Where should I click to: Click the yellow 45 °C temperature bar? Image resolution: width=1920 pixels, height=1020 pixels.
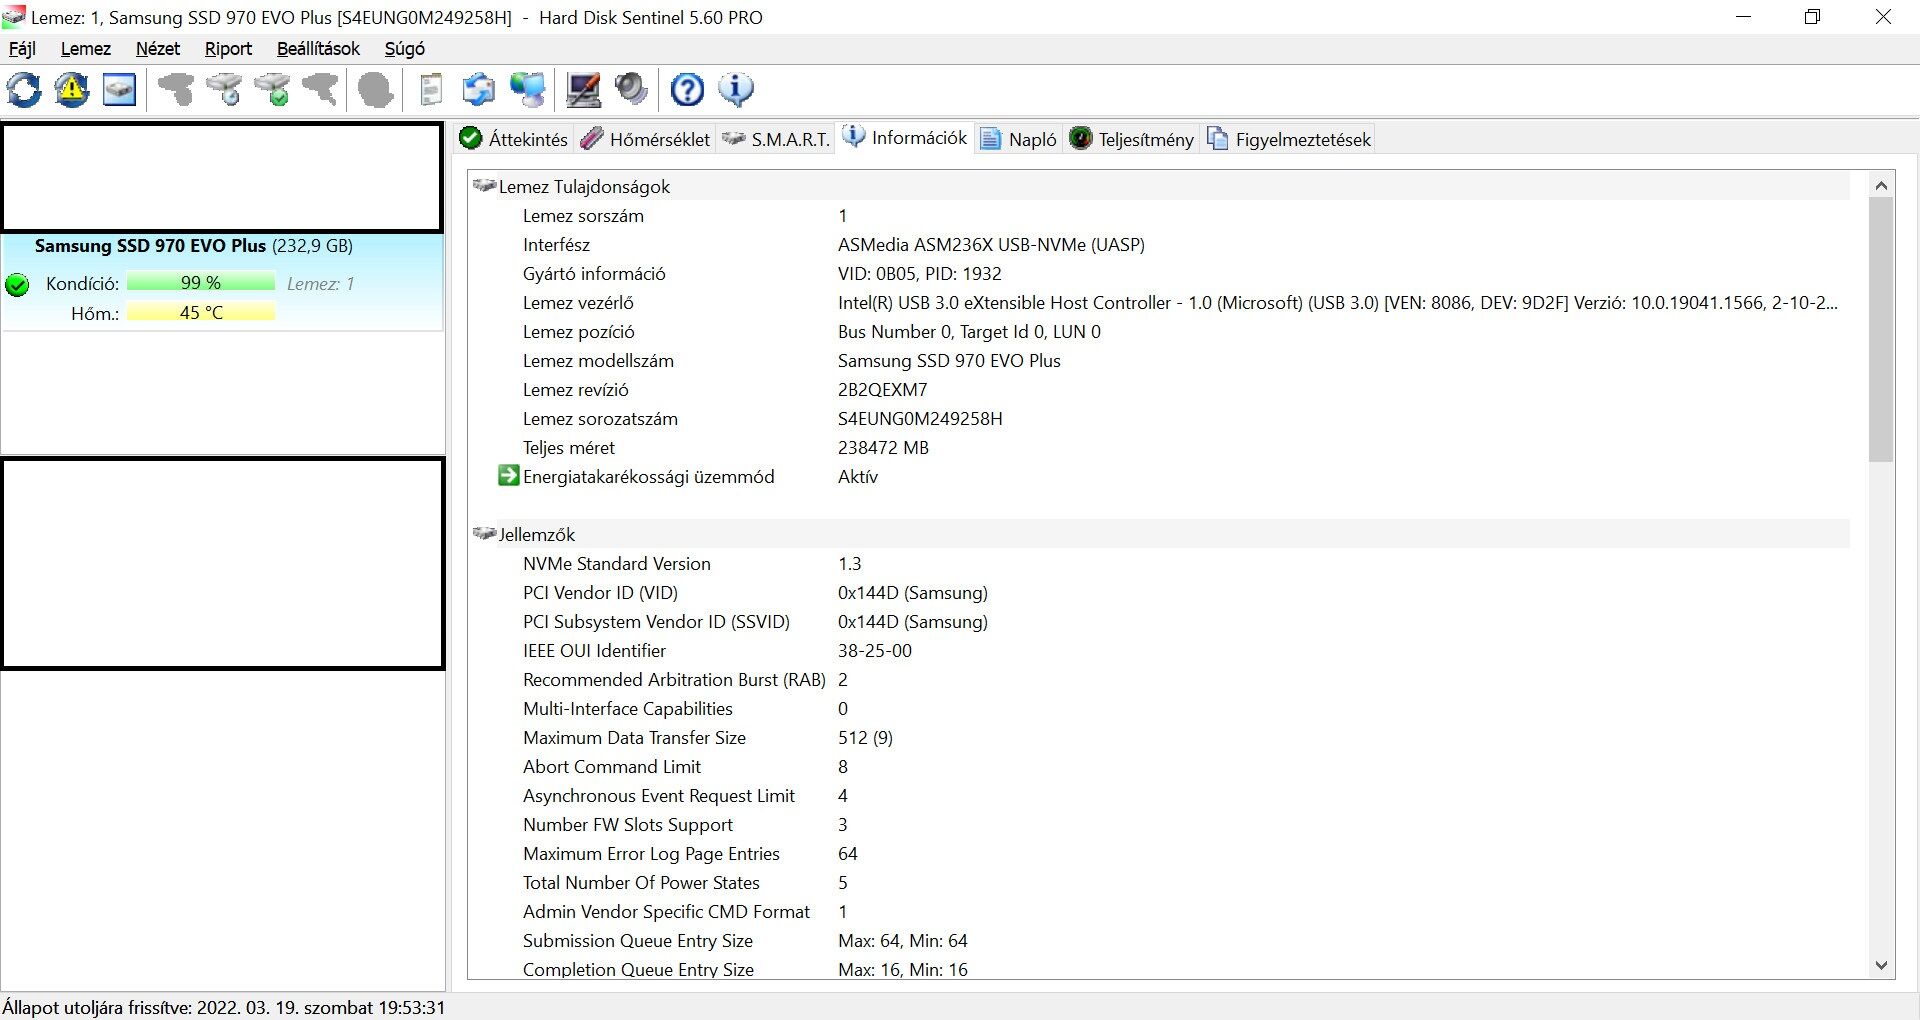click(x=201, y=313)
